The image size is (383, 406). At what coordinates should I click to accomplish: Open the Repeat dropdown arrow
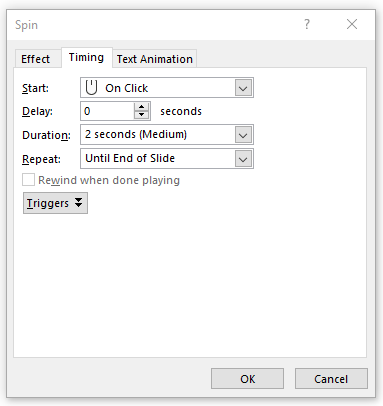click(x=243, y=159)
